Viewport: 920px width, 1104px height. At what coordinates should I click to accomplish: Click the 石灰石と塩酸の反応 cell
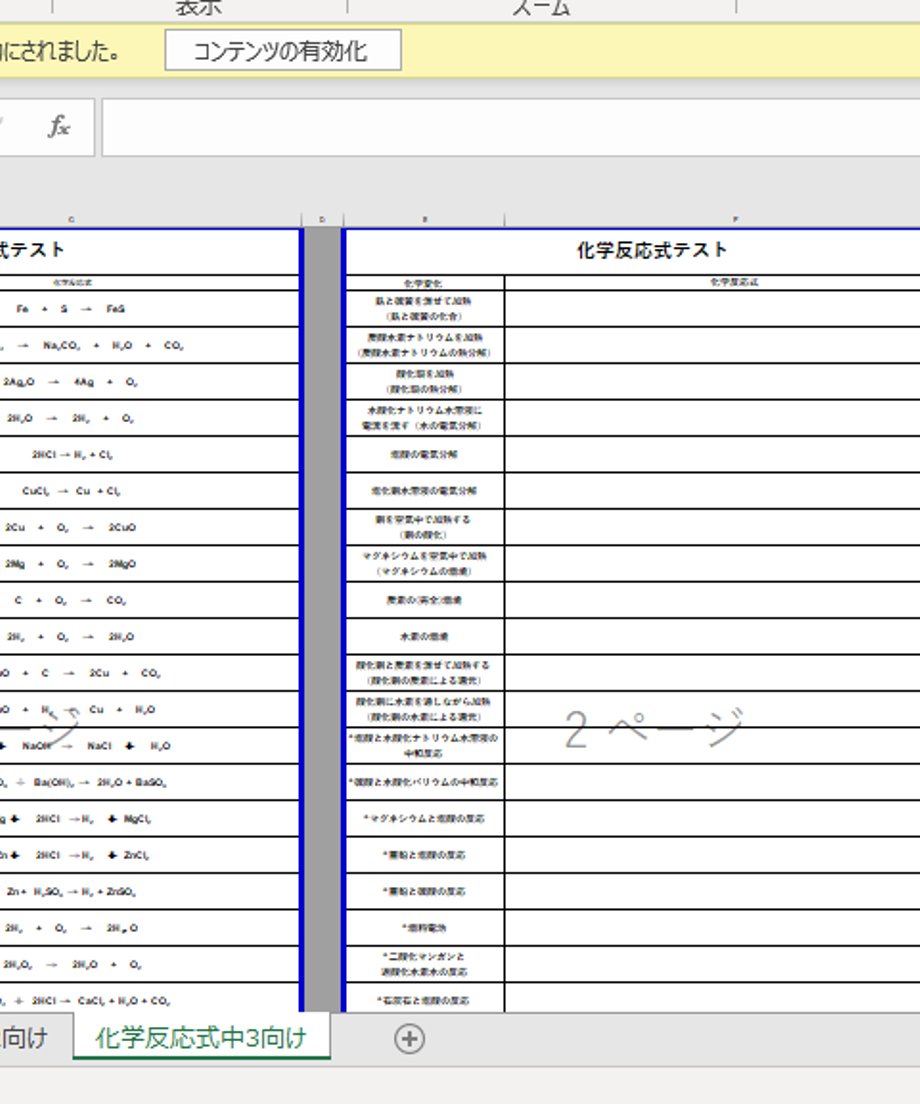point(425,998)
